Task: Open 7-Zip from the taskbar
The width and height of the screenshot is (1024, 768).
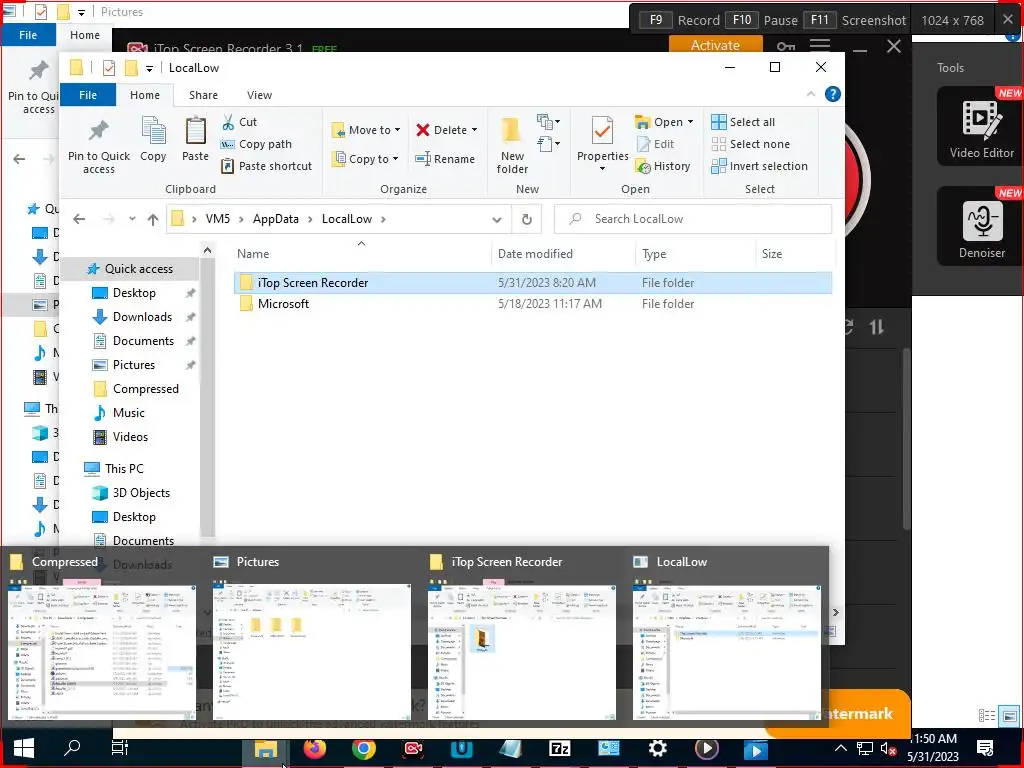Action: pyautogui.click(x=560, y=748)
